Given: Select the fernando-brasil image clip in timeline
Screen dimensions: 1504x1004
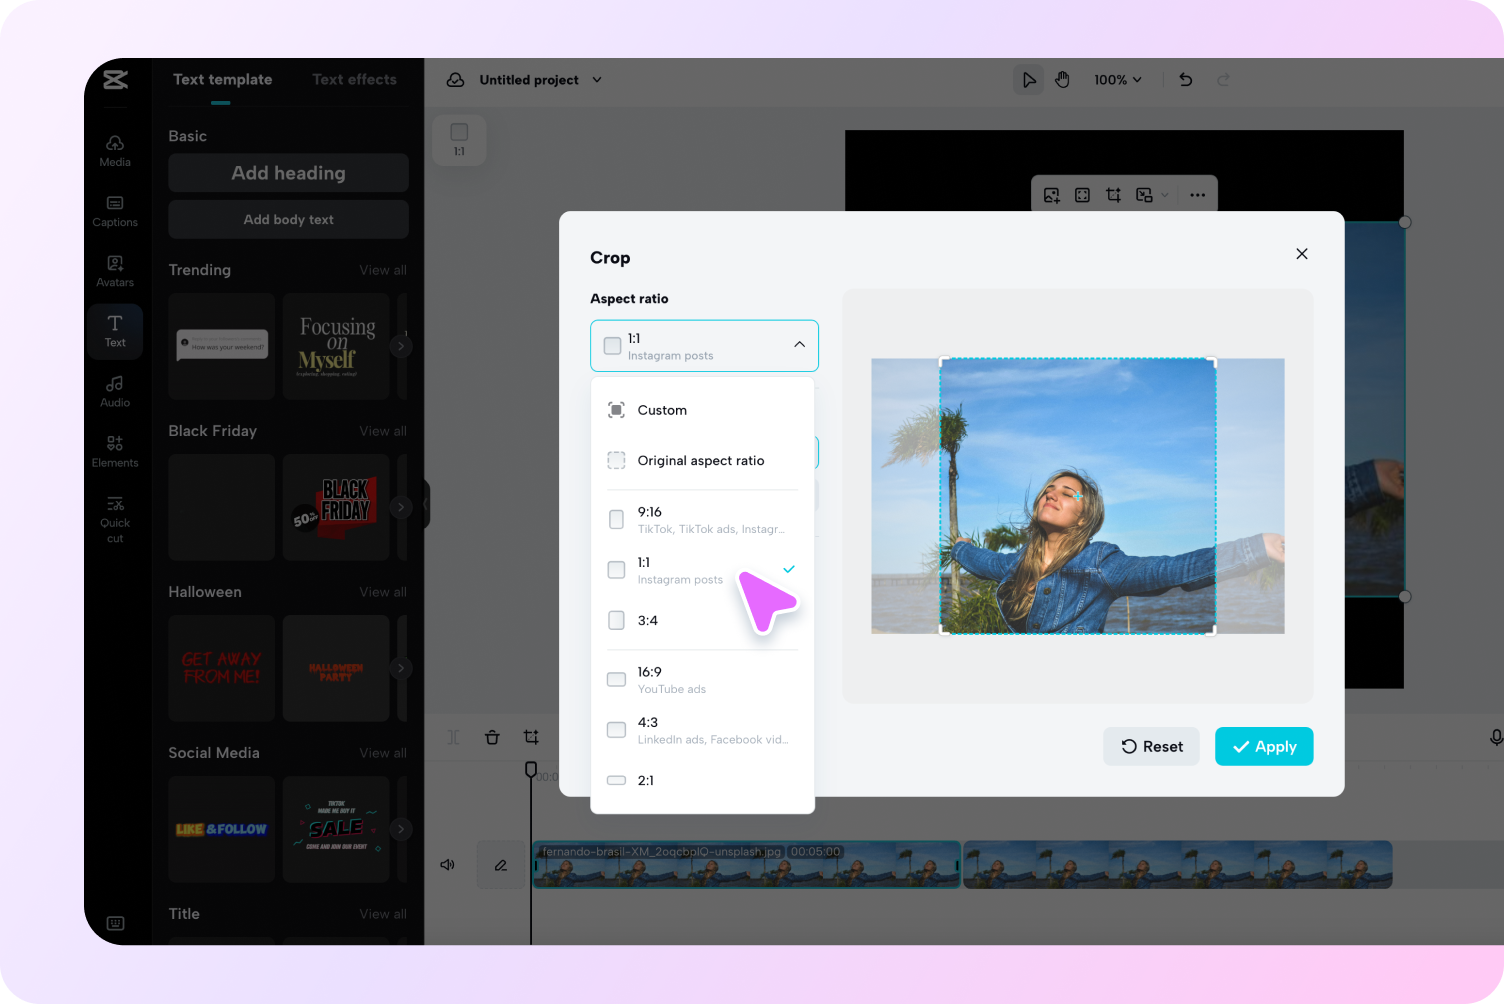Looking at the screenshot, I should (746, 865).
